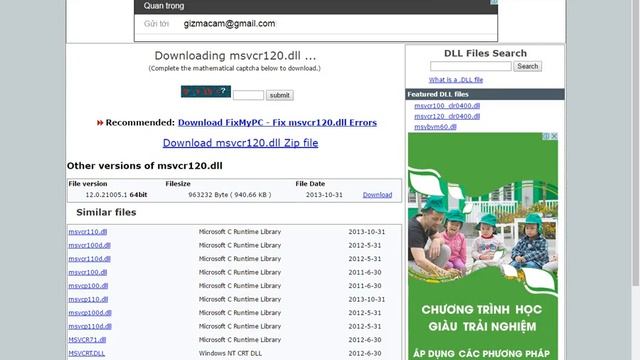Screen dimensions: 640x360
Task: Click the Featured DLL files header
Action: point(485,94)
